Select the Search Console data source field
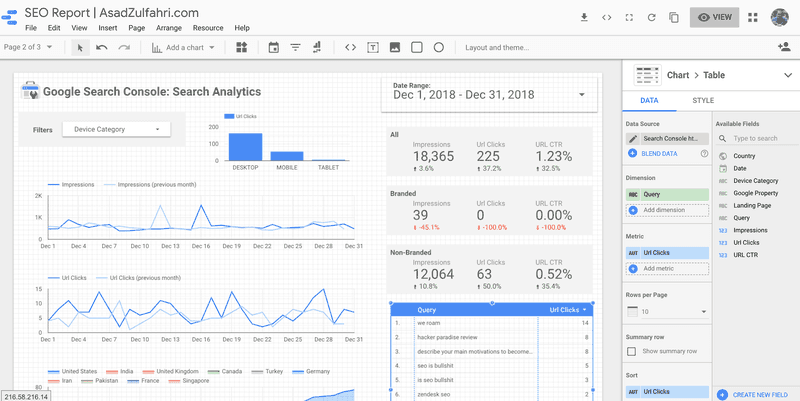800x401 pixels. tap(667, 139)
